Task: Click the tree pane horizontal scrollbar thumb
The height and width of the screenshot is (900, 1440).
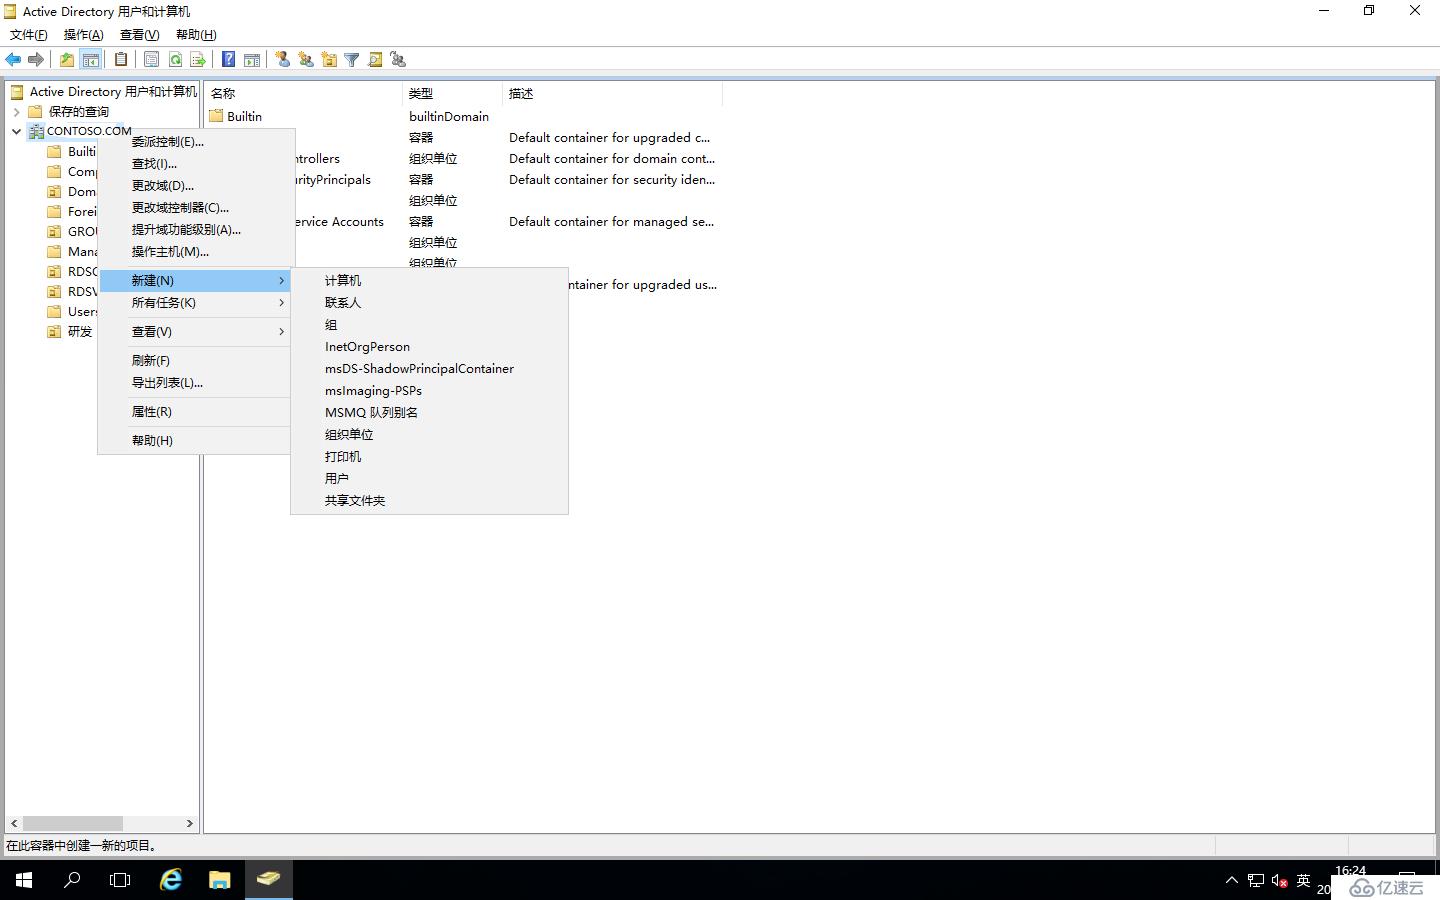Action: pos(72,824)
